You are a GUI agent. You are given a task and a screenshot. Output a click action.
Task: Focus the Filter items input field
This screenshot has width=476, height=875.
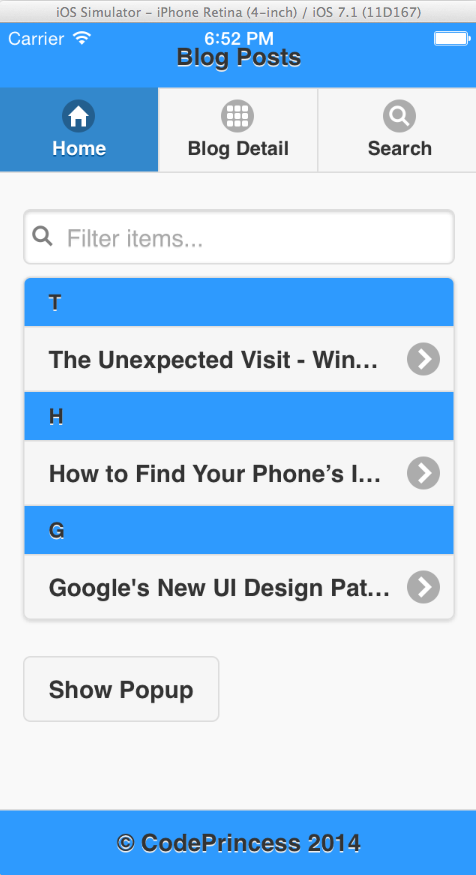coord(239,237)
